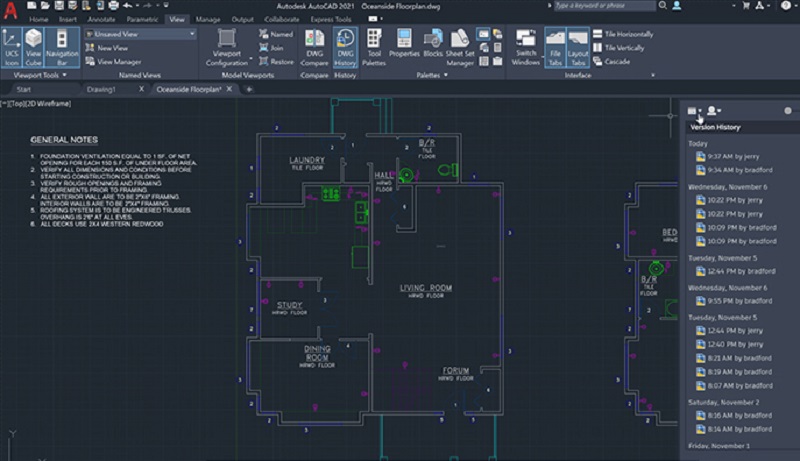The image size is (800, 461).
Task: Click the Open file folder icon
Action: pyautogui.click(x=45, y=6)
